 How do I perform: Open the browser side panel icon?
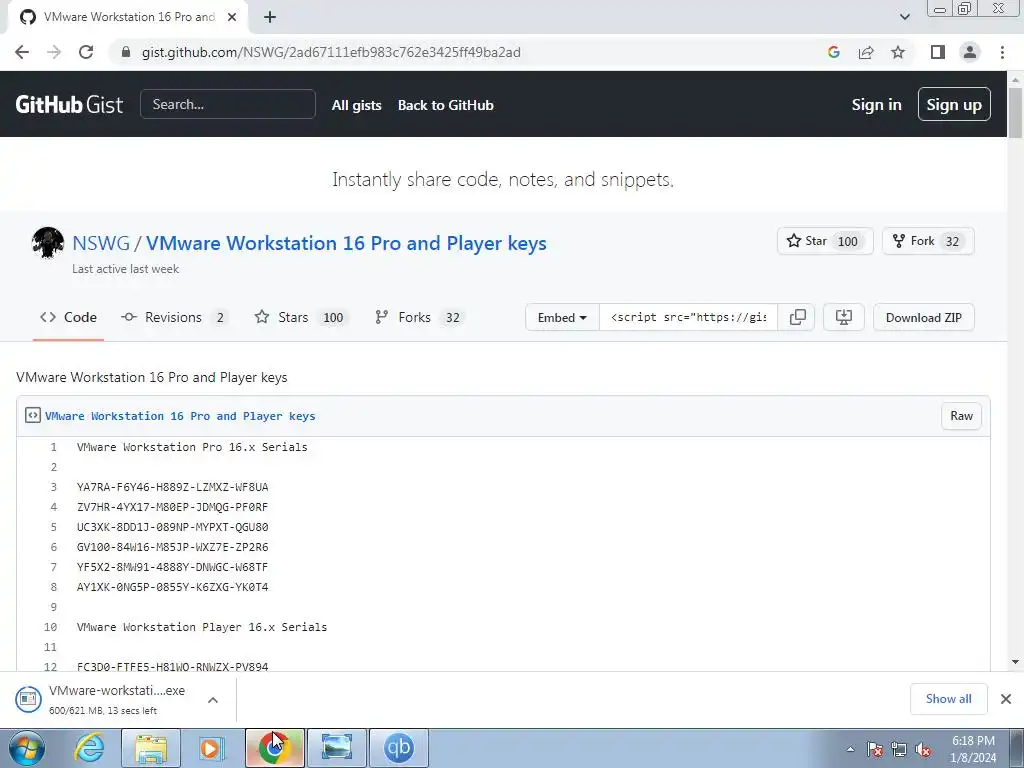point(938,52)
